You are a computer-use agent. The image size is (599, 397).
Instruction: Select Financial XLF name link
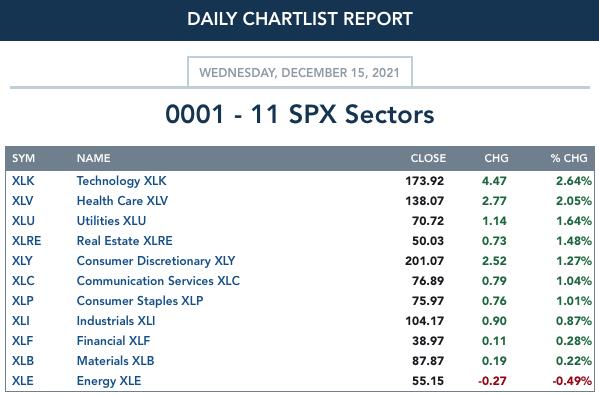[113, 341]
